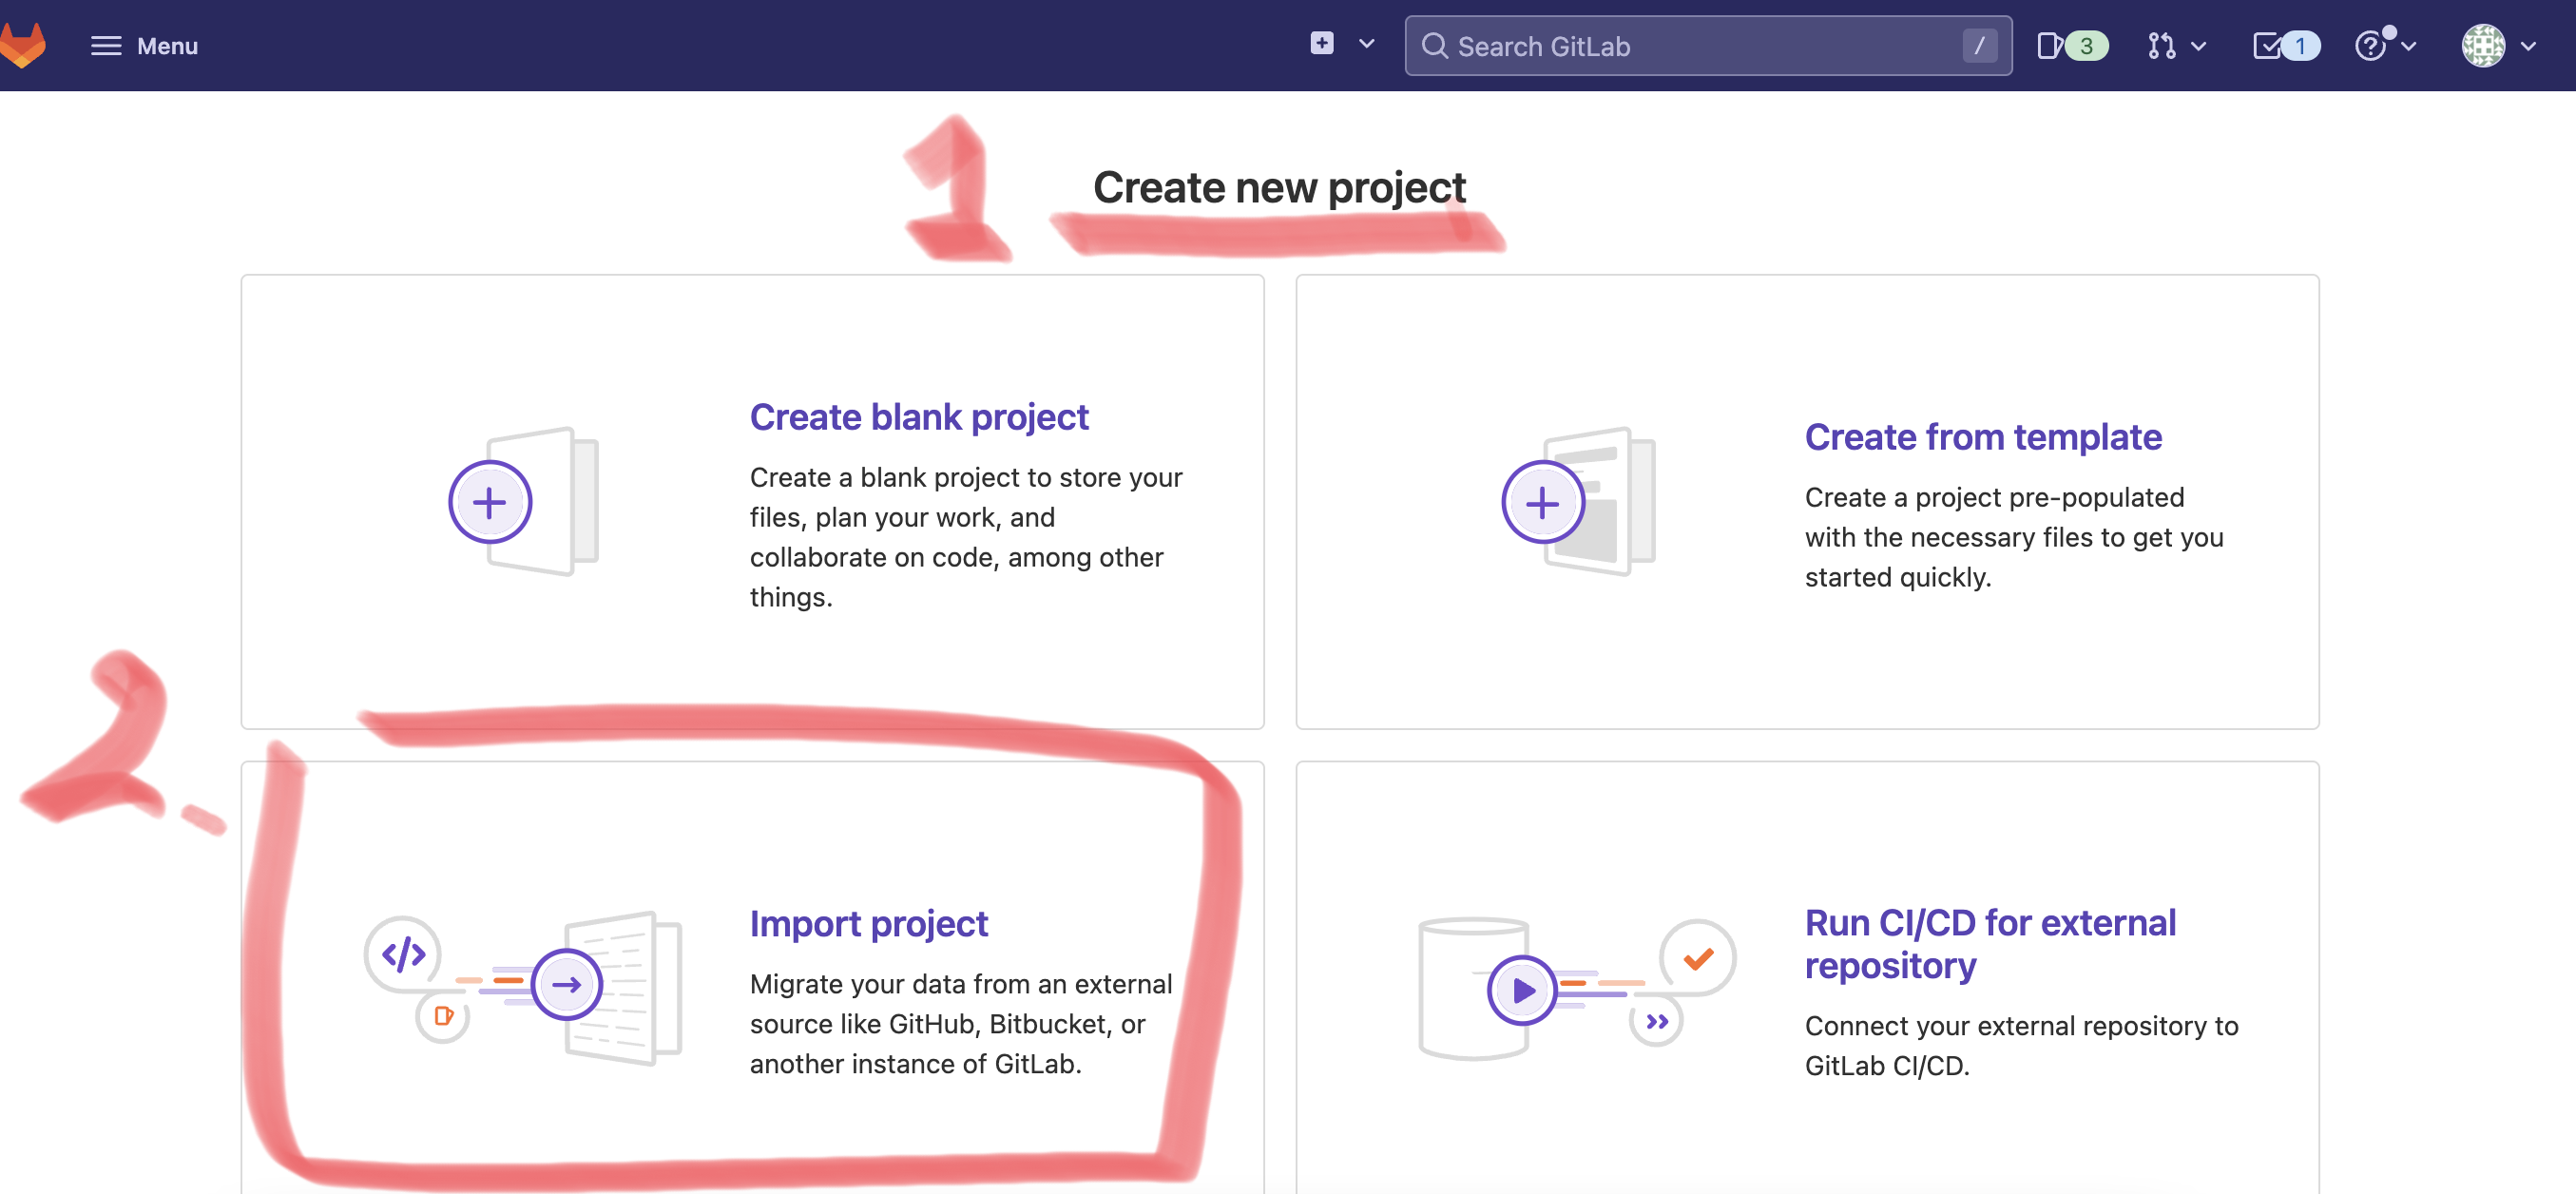Viewport: 2576px width, 1194px height.
Task: Click the Create blank project link
Action: tap(919, 416)
